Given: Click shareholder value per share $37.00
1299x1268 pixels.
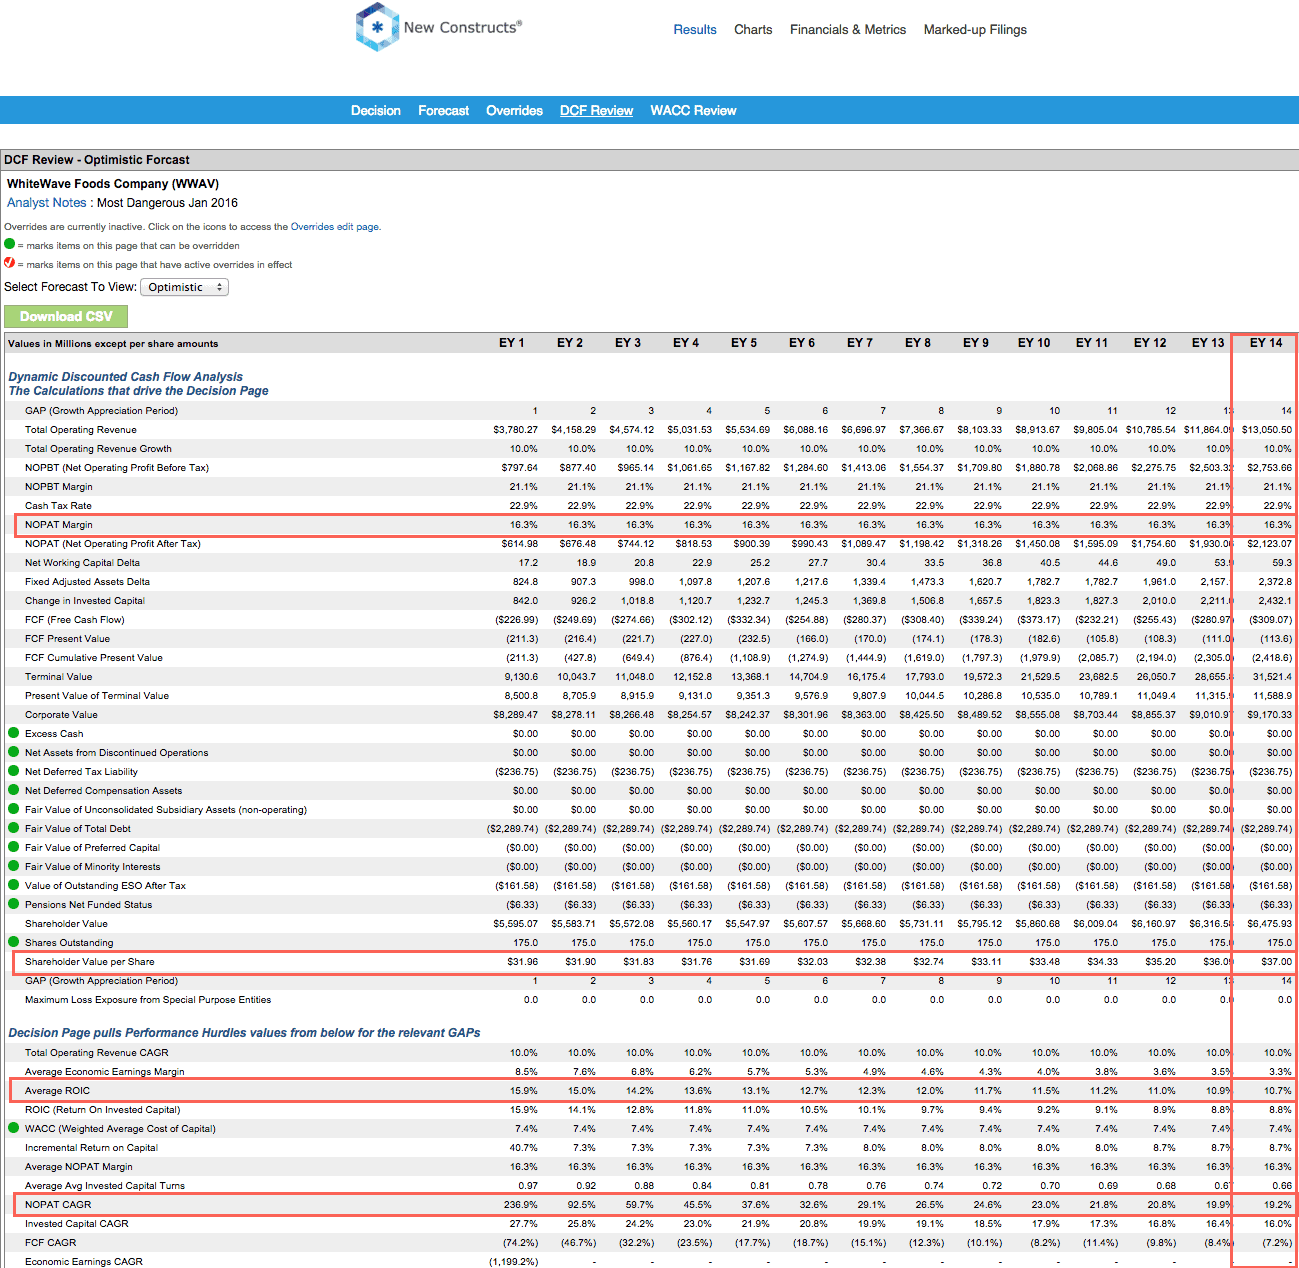Looking at the screenshot, I should tap(1276, 962).
